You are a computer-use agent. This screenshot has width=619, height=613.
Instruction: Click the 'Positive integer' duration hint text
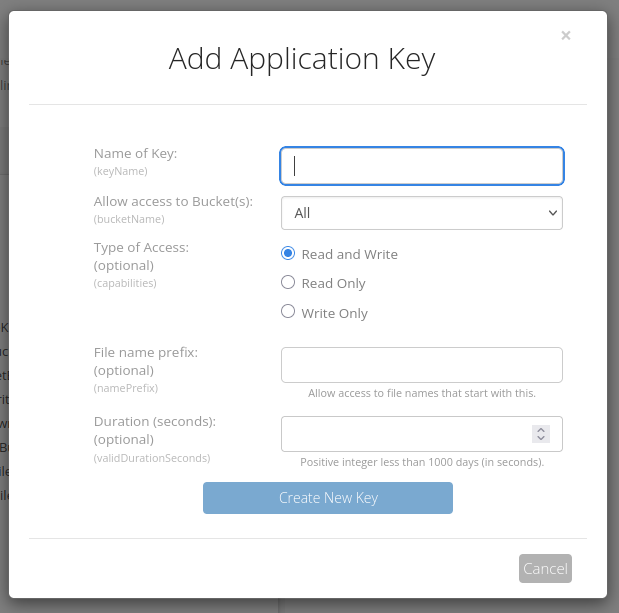[421, 462]
